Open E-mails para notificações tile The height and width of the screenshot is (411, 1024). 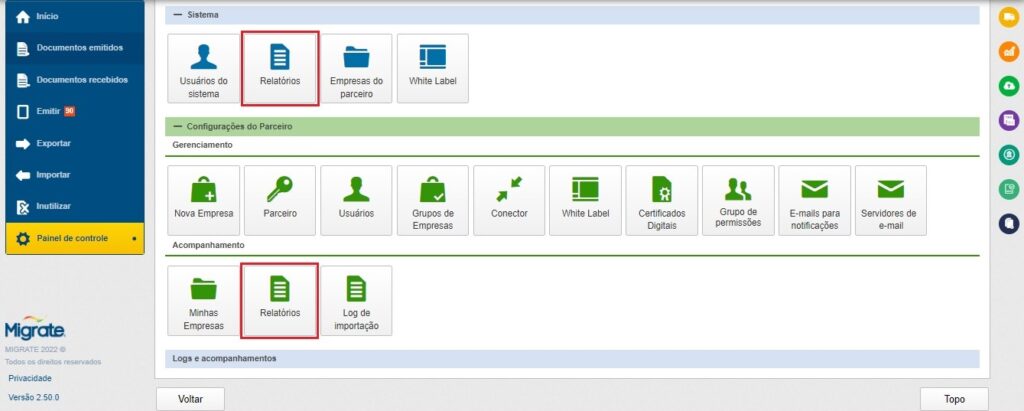[x=814, y=200]
